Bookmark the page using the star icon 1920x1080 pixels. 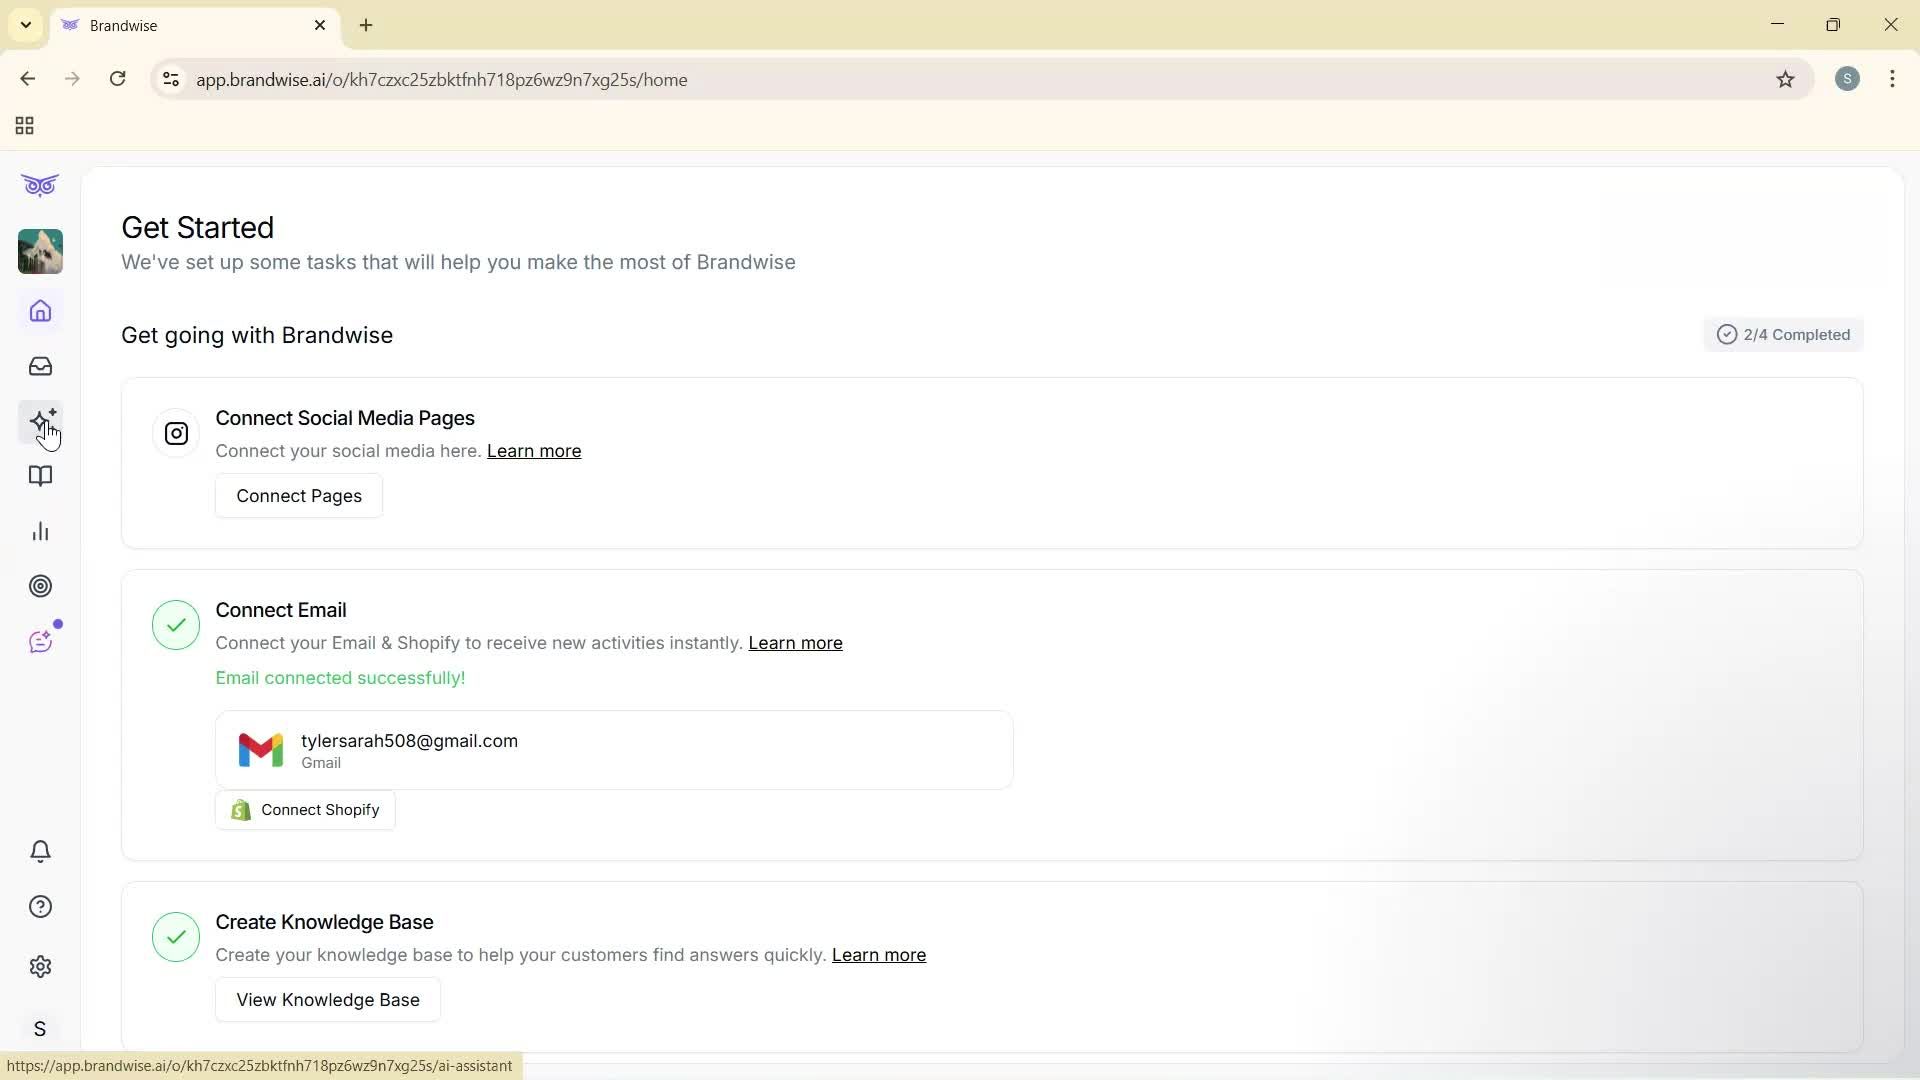click(x=1787, y=79)
